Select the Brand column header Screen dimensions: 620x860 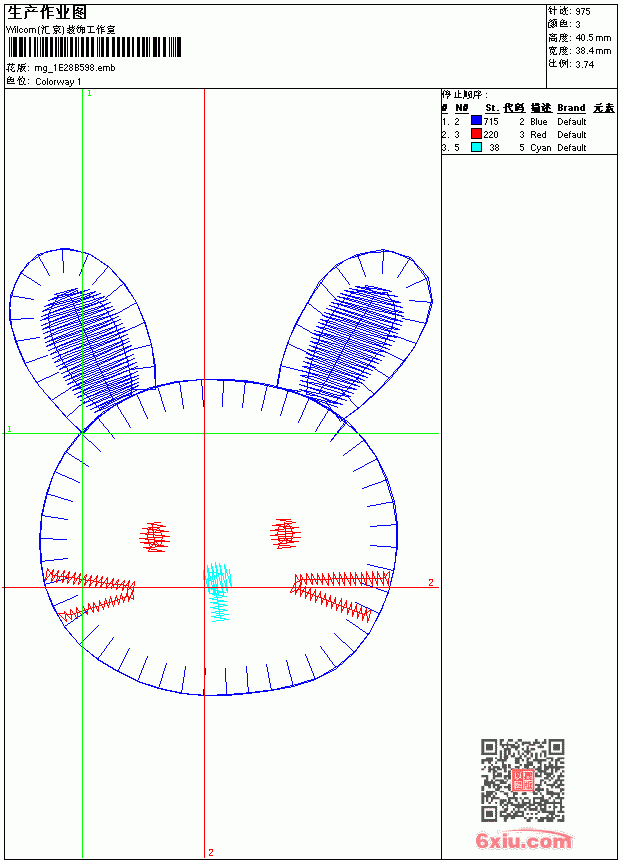point(571,108)
